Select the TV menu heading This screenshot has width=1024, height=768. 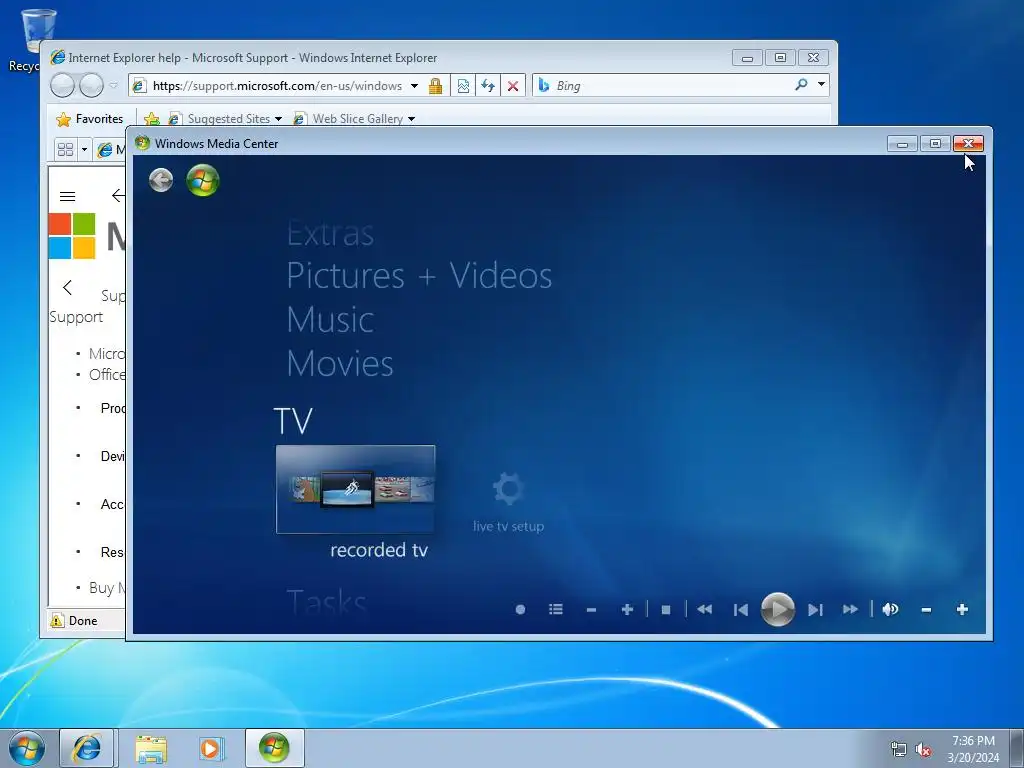coord(293,421)
